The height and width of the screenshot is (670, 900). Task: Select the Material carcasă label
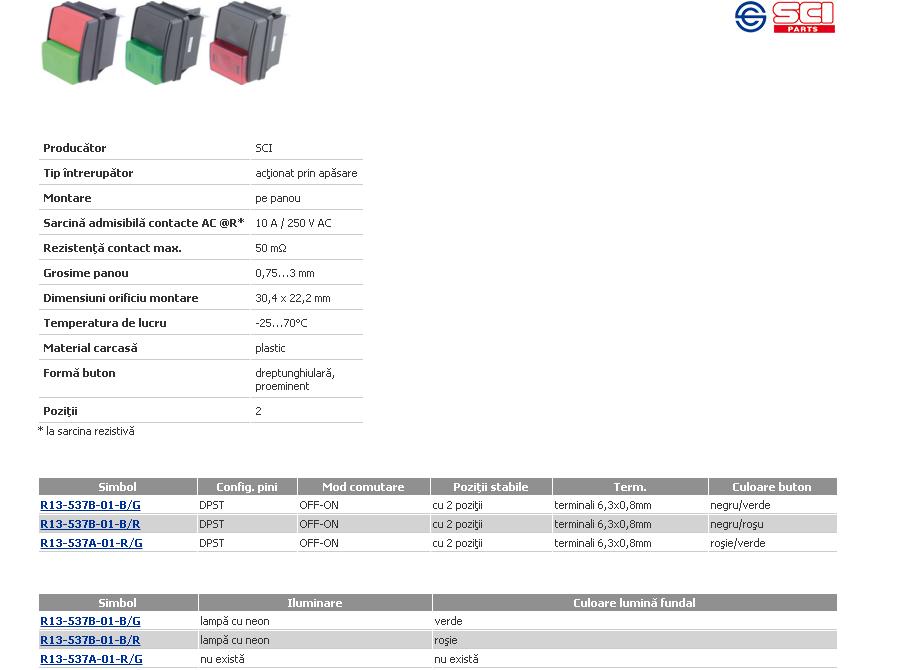pyautogui.click(x=90, y=348)
